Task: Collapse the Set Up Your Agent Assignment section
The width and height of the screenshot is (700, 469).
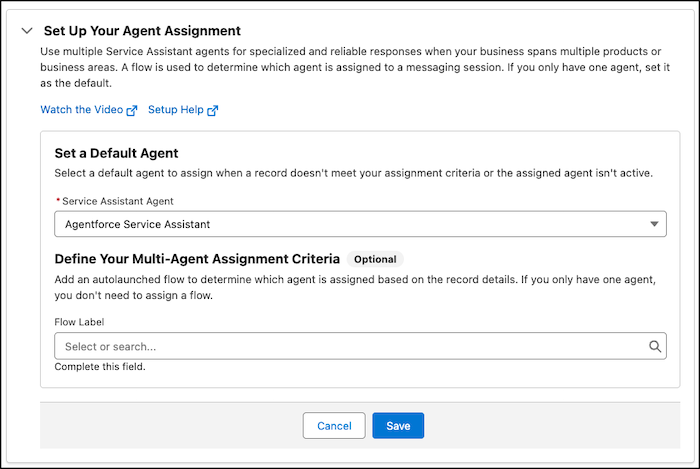Action: pos(27,31)
